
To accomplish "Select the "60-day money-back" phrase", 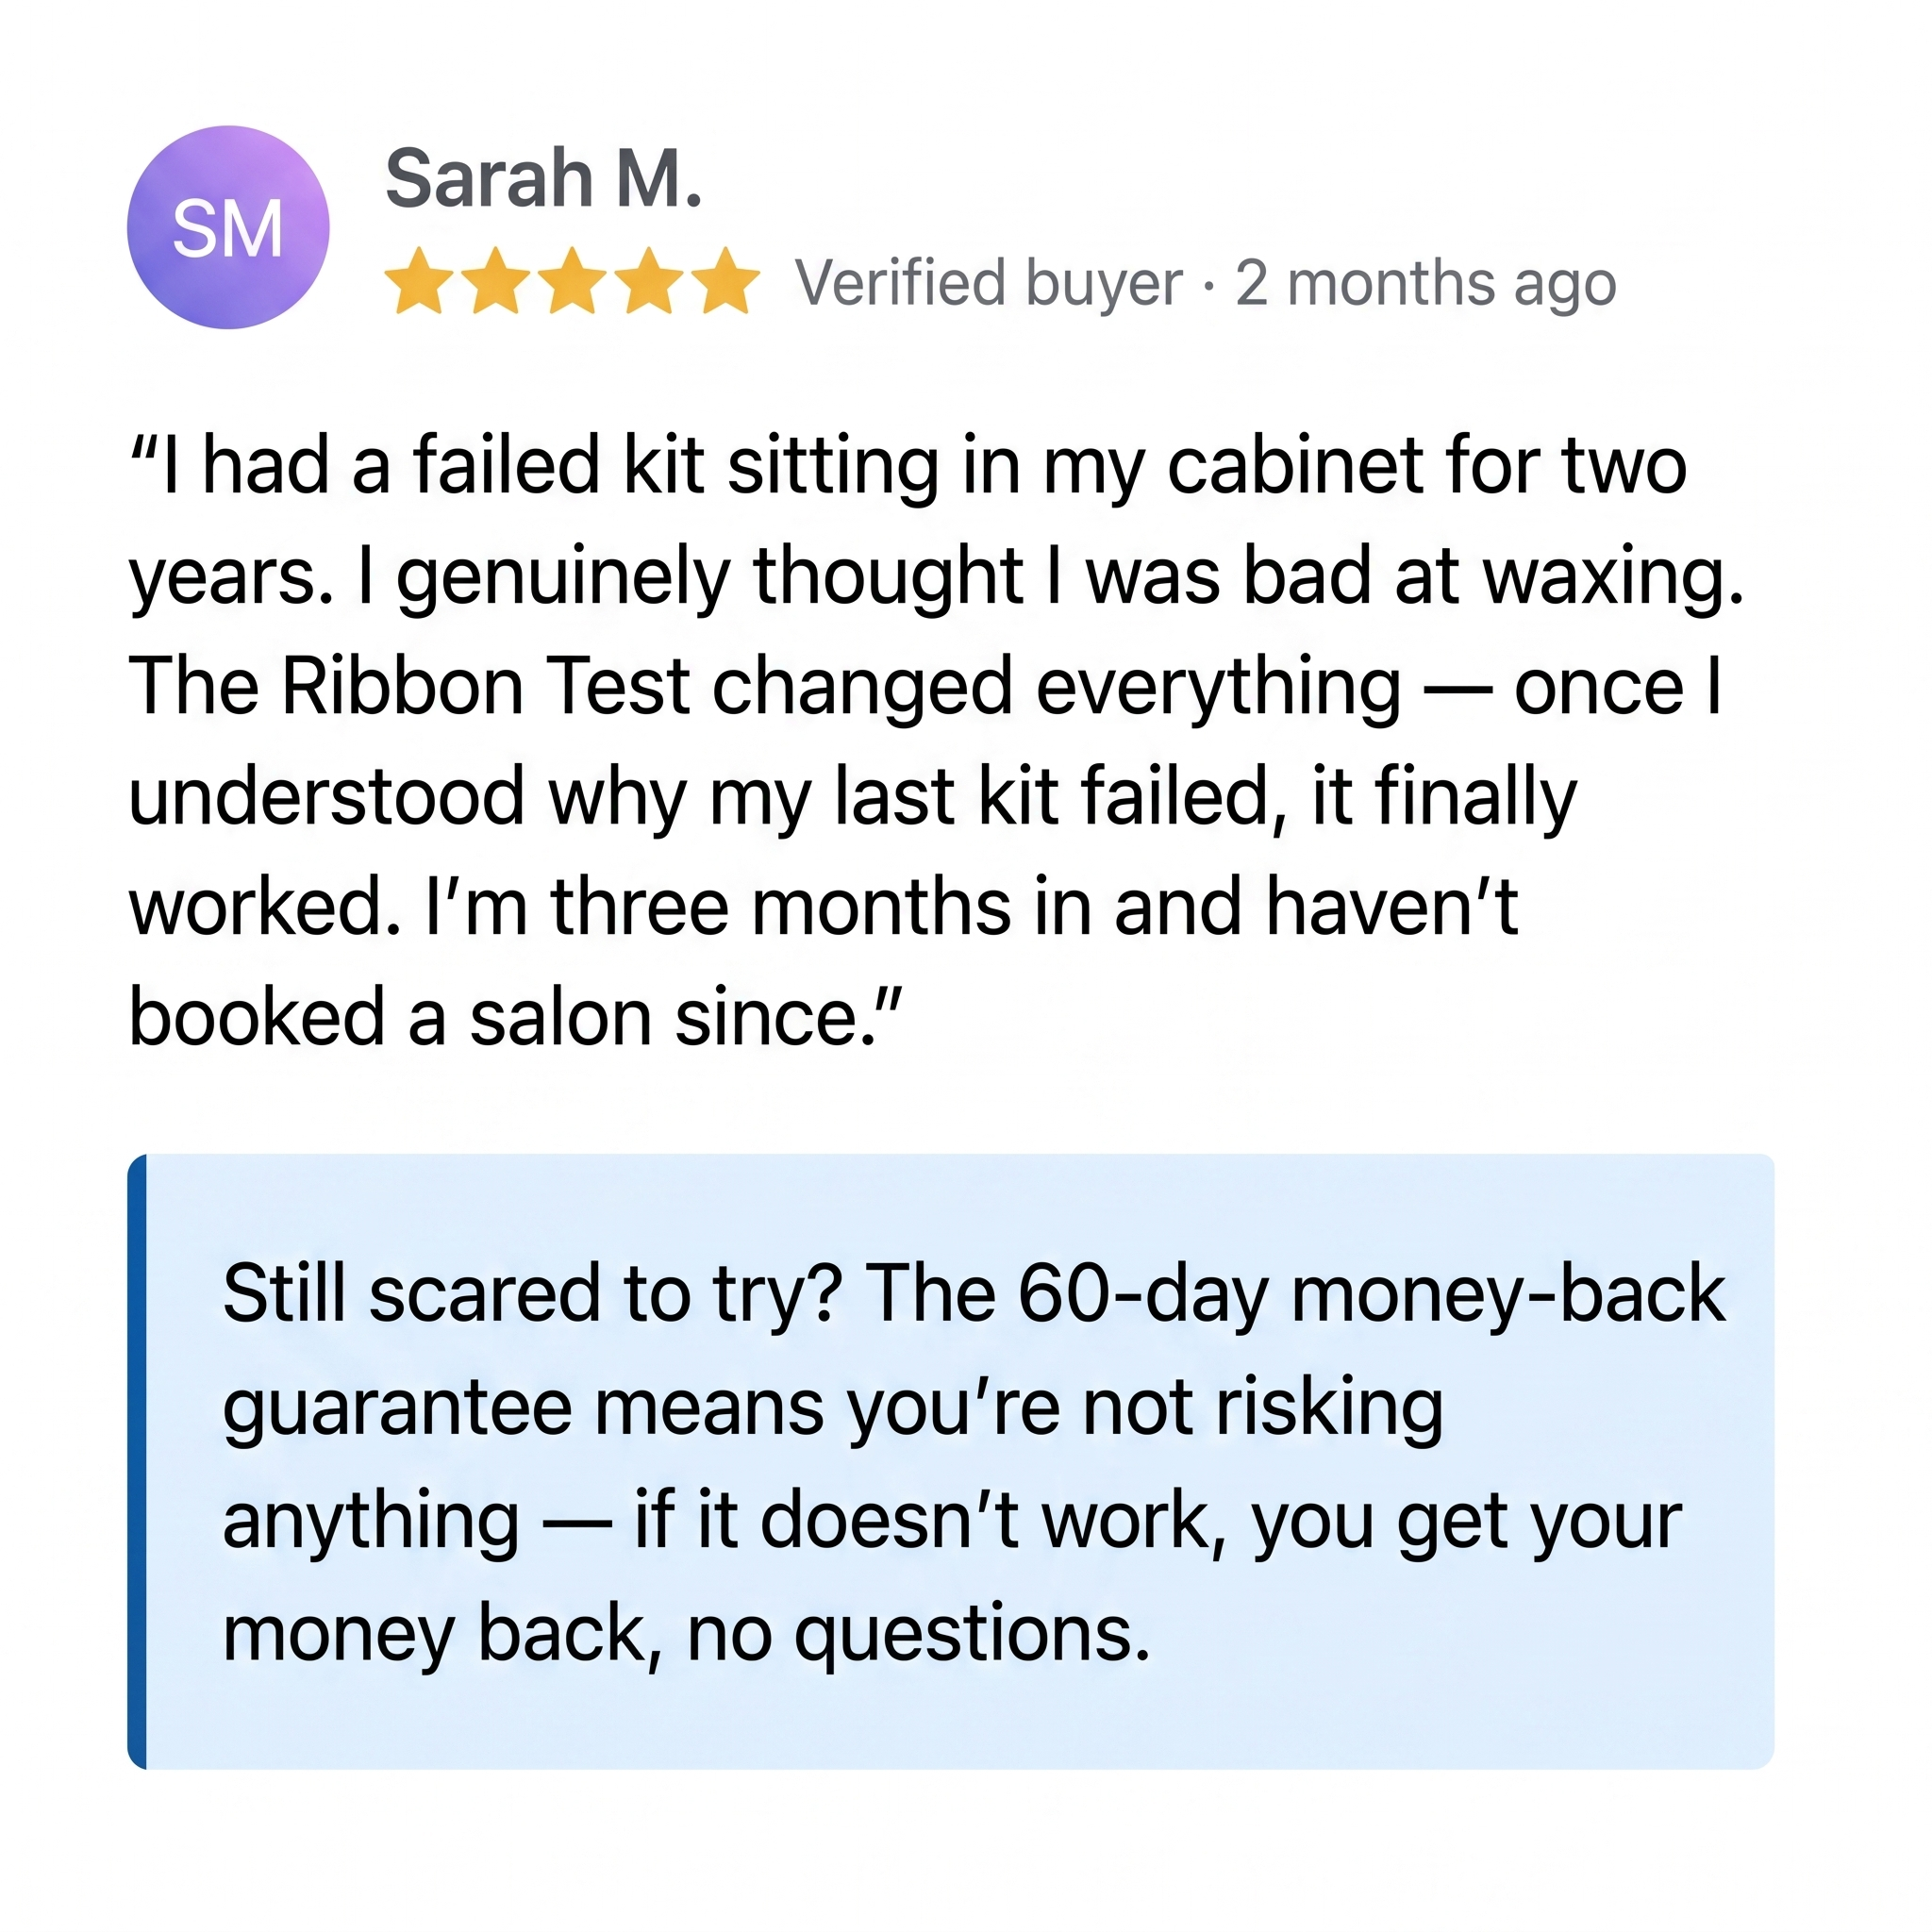I will click(x=1372, y=1294).
